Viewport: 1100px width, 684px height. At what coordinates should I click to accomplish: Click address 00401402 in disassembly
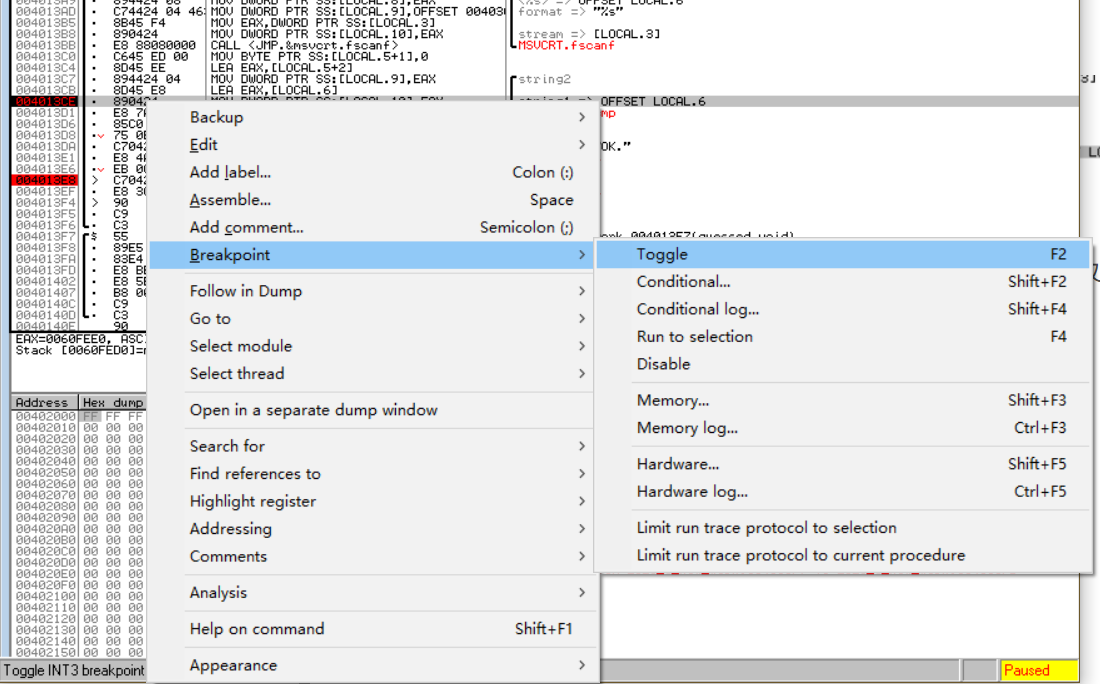45,281
